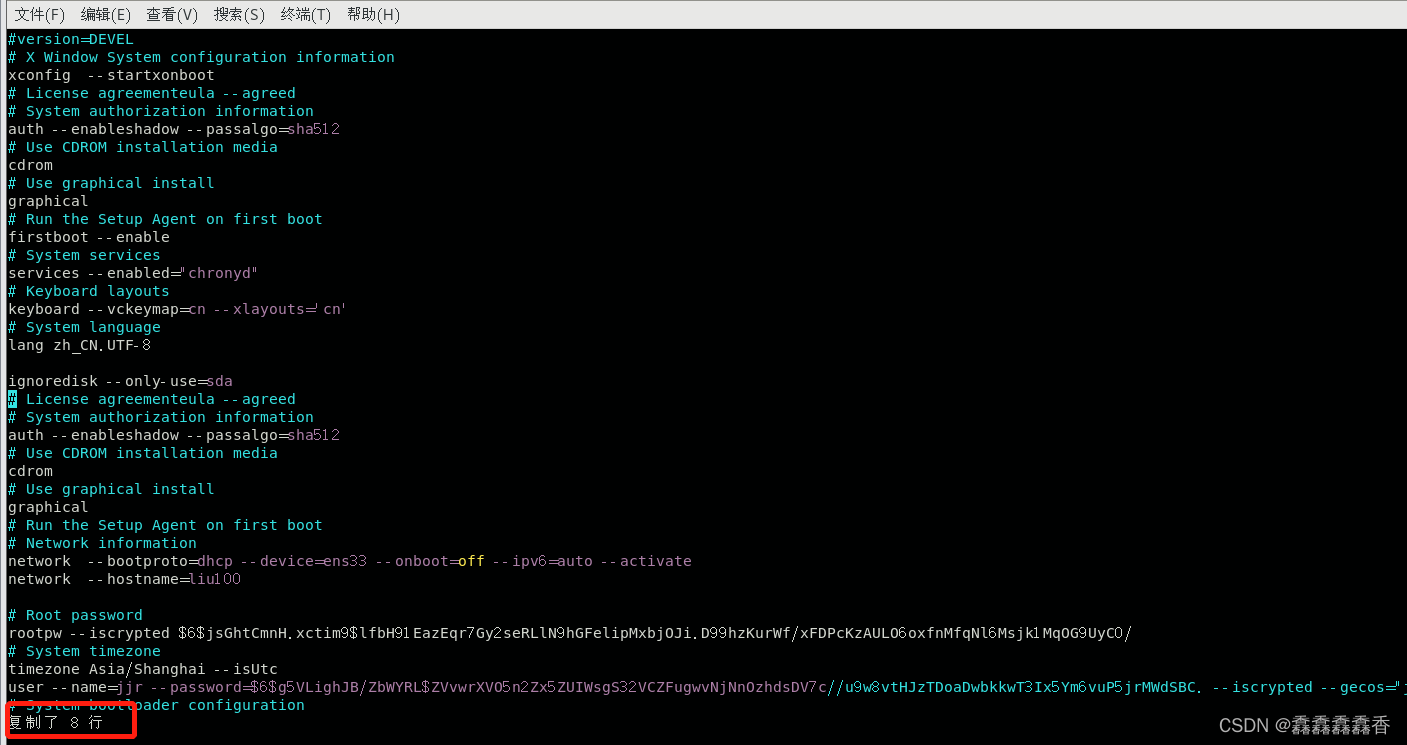Click yellow 'off' value after --onboot
The width and height of the screenshot is (1407, 745).
471,561
